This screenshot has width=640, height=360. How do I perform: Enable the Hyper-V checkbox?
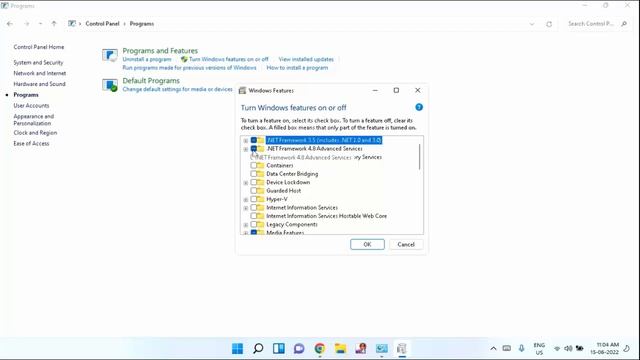[254, 199]
